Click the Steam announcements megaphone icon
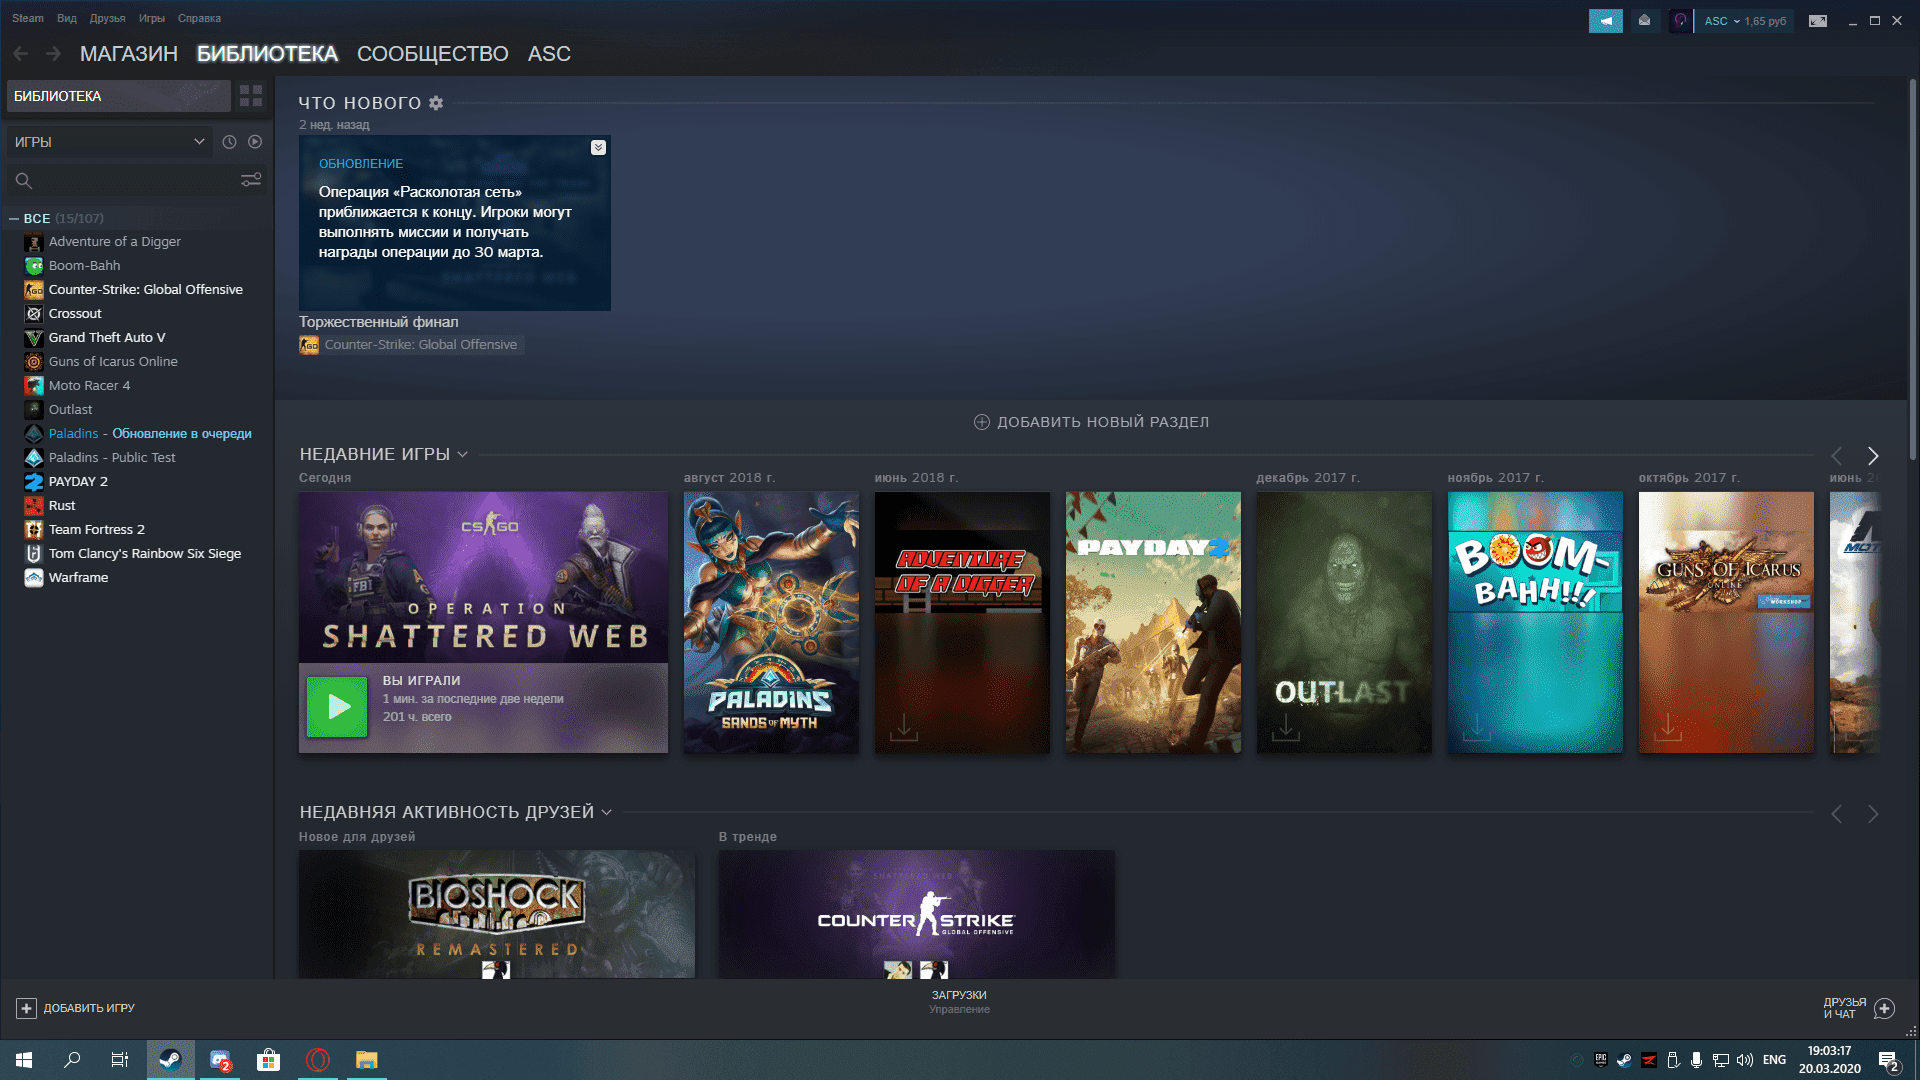 (x=1605, y=21)
